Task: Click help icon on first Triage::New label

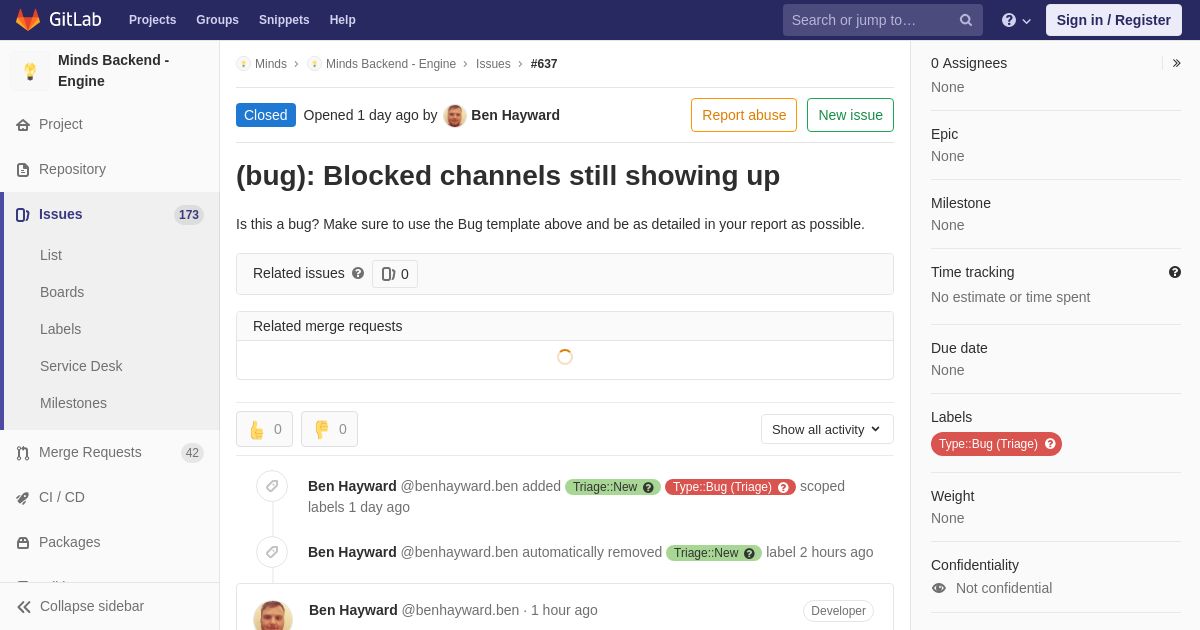Action: pyautogui.click(x=648, y=487)
